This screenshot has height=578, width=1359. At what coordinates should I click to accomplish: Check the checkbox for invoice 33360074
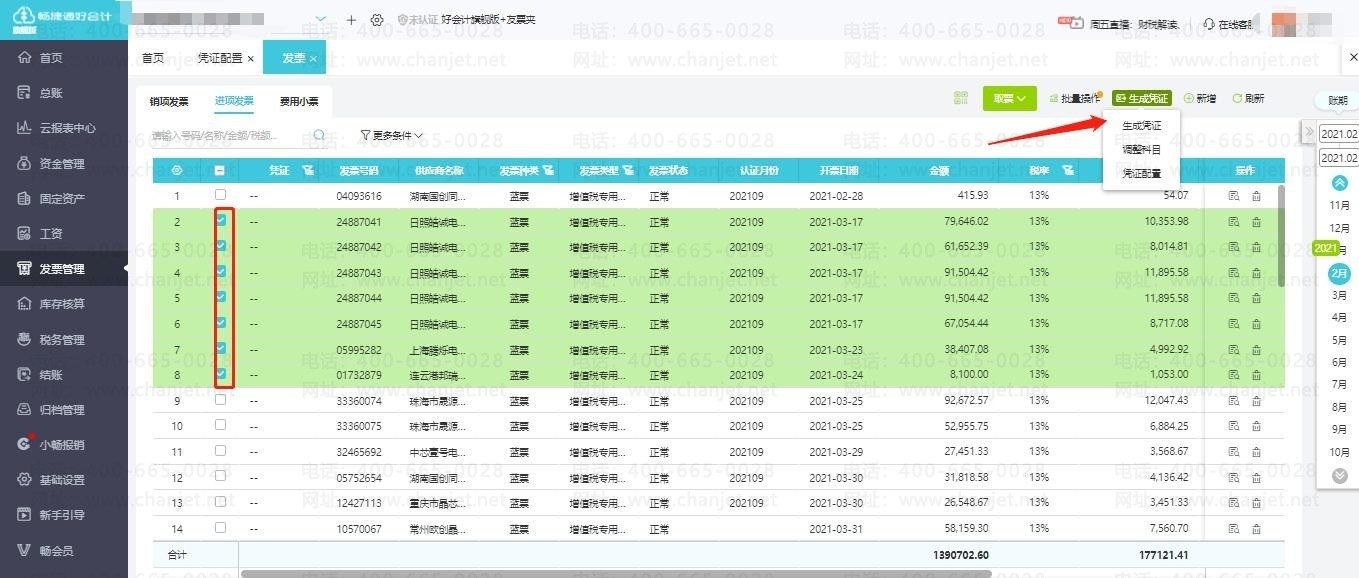pyautogui.click(x=220, y=399)
